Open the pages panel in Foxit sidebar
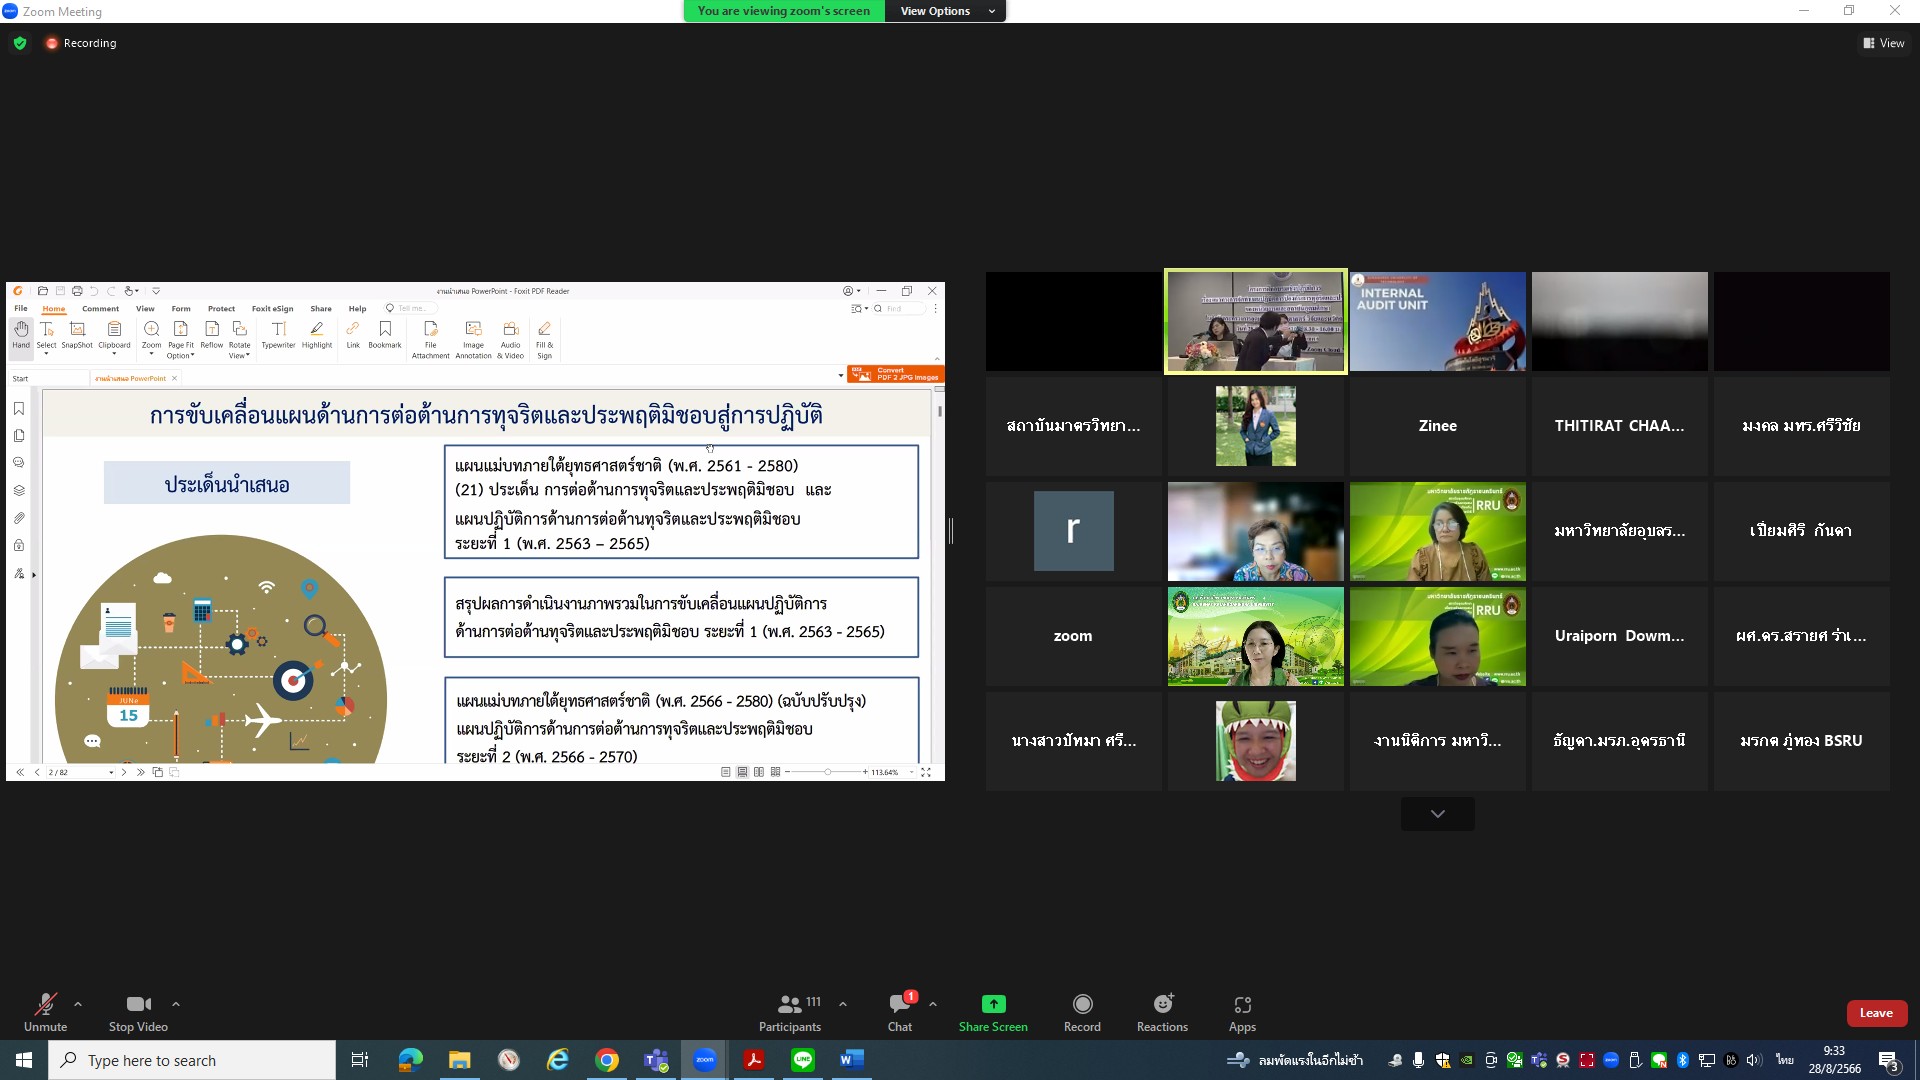This screenshot has height=1080, width=1920. (19, 436)
